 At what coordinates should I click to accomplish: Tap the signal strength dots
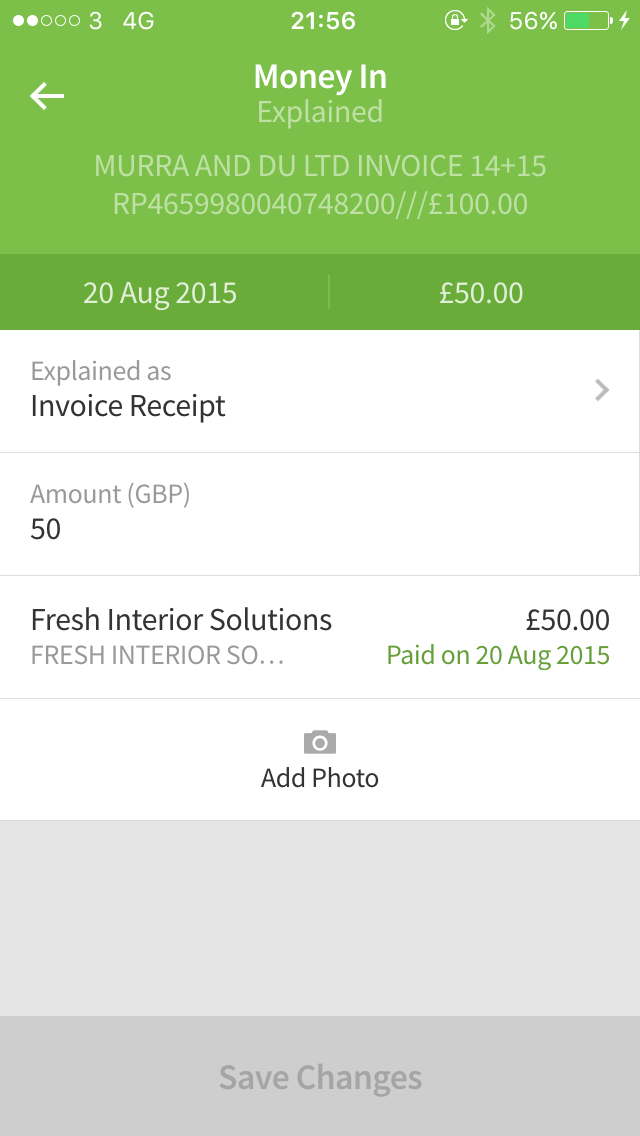click(x=46, y=20)
